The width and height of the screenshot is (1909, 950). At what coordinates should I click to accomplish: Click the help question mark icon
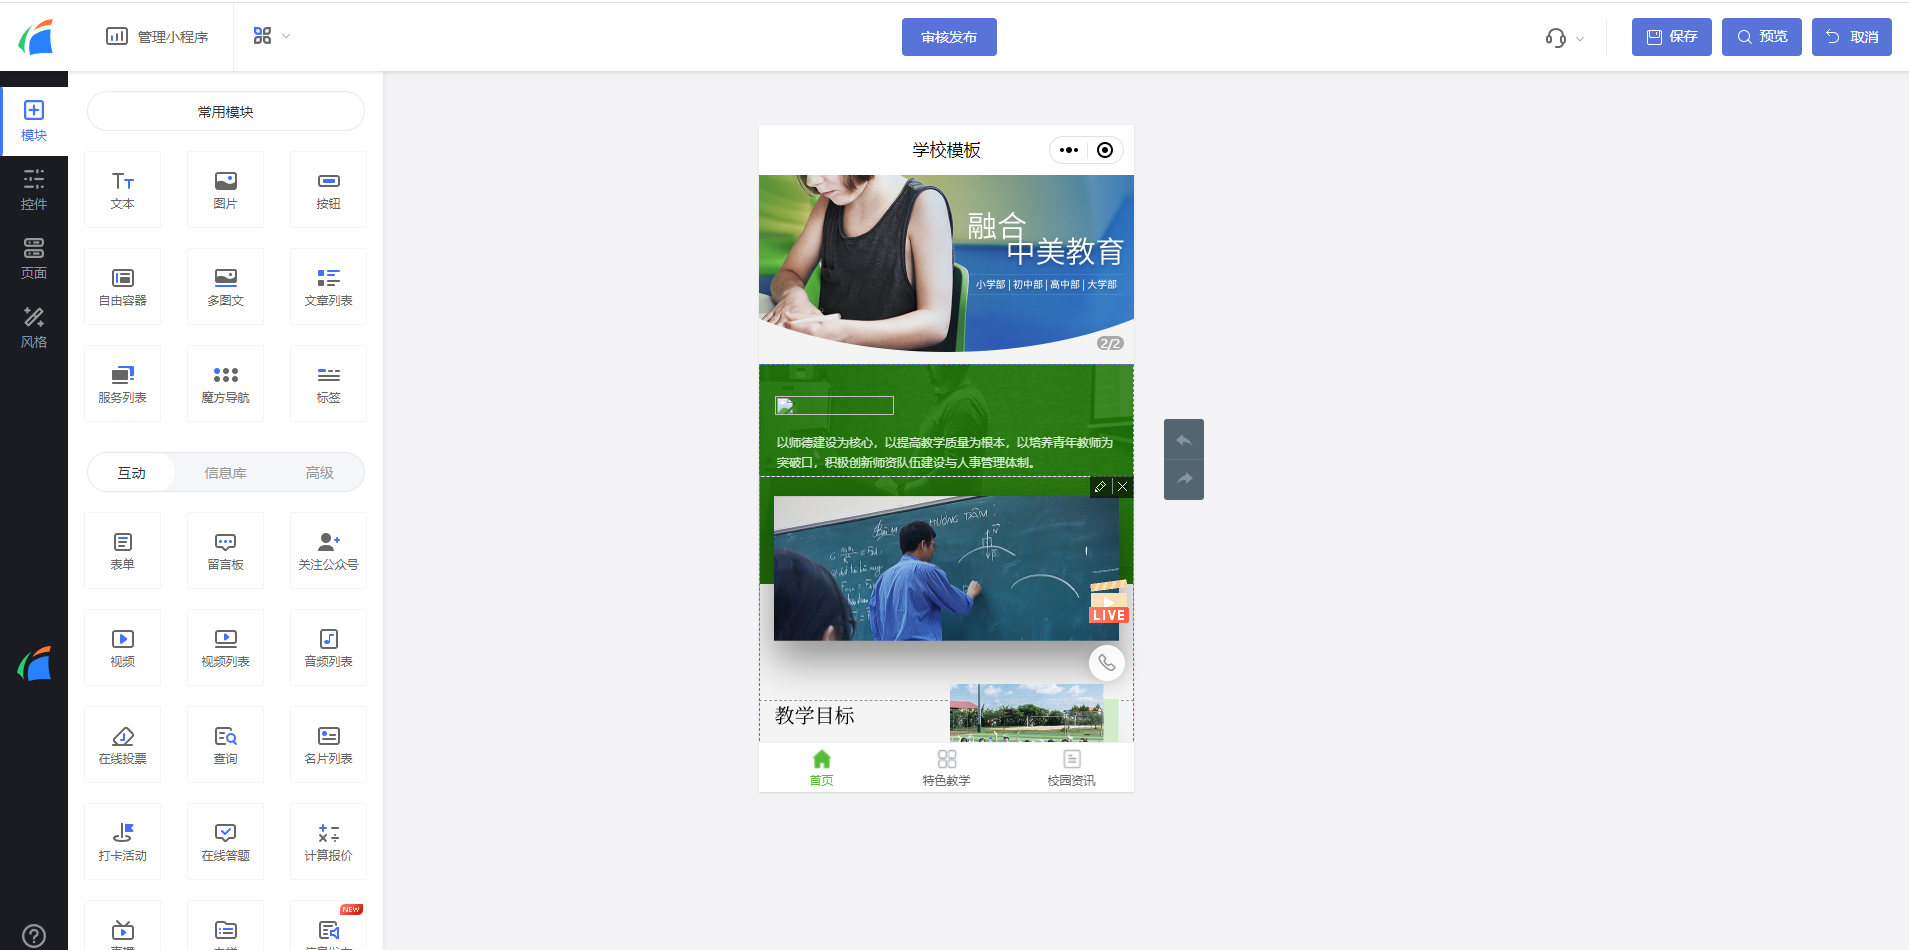34,936
